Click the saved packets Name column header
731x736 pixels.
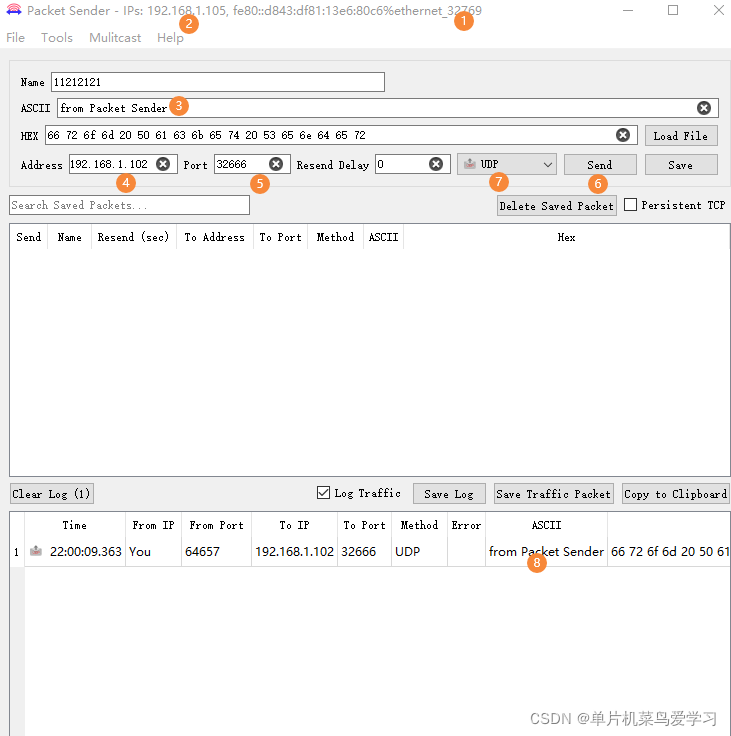[x=69, y=237]
